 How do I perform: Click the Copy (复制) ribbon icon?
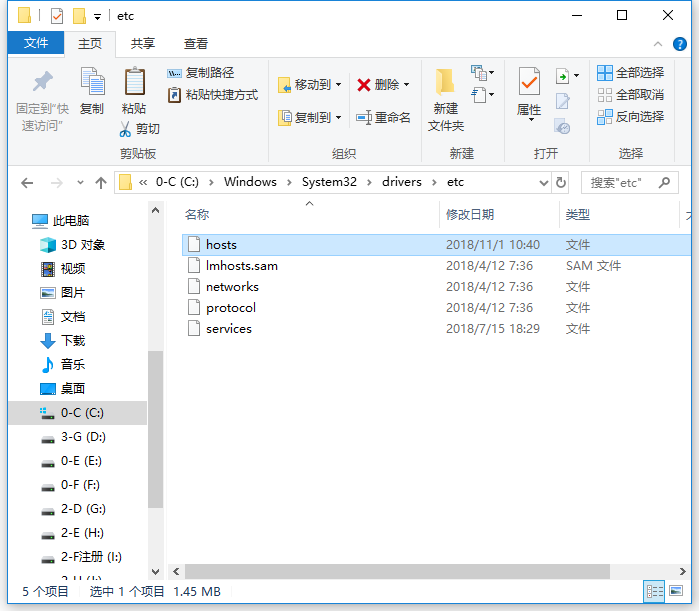pos(92,82)
